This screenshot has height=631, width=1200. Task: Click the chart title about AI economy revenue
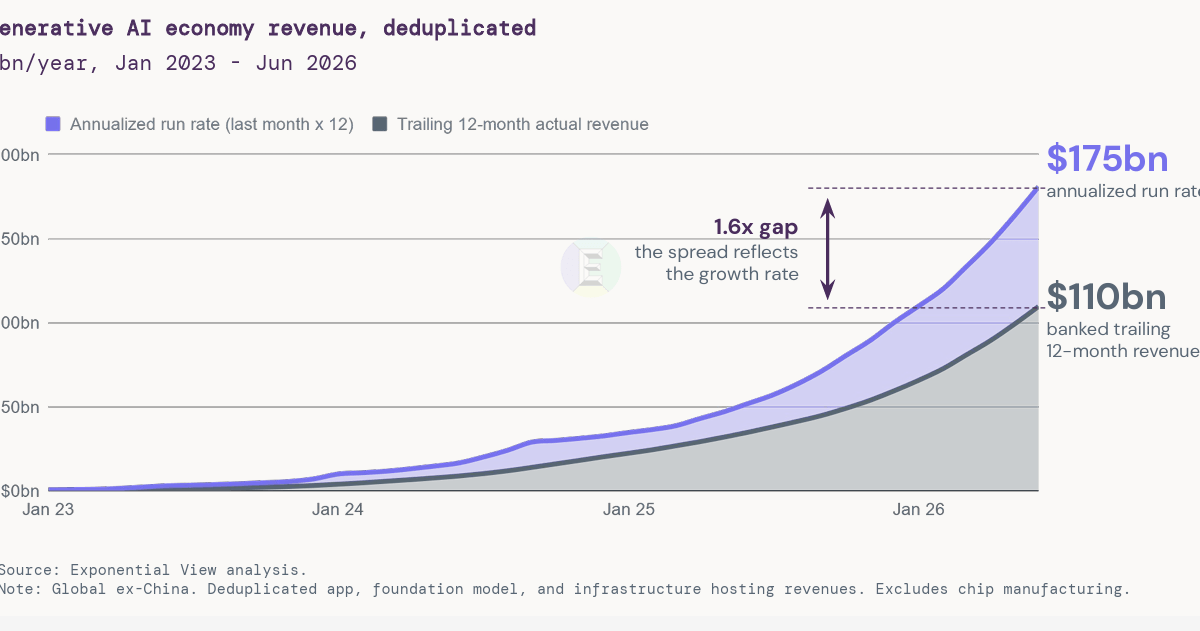tap(268, 28)
